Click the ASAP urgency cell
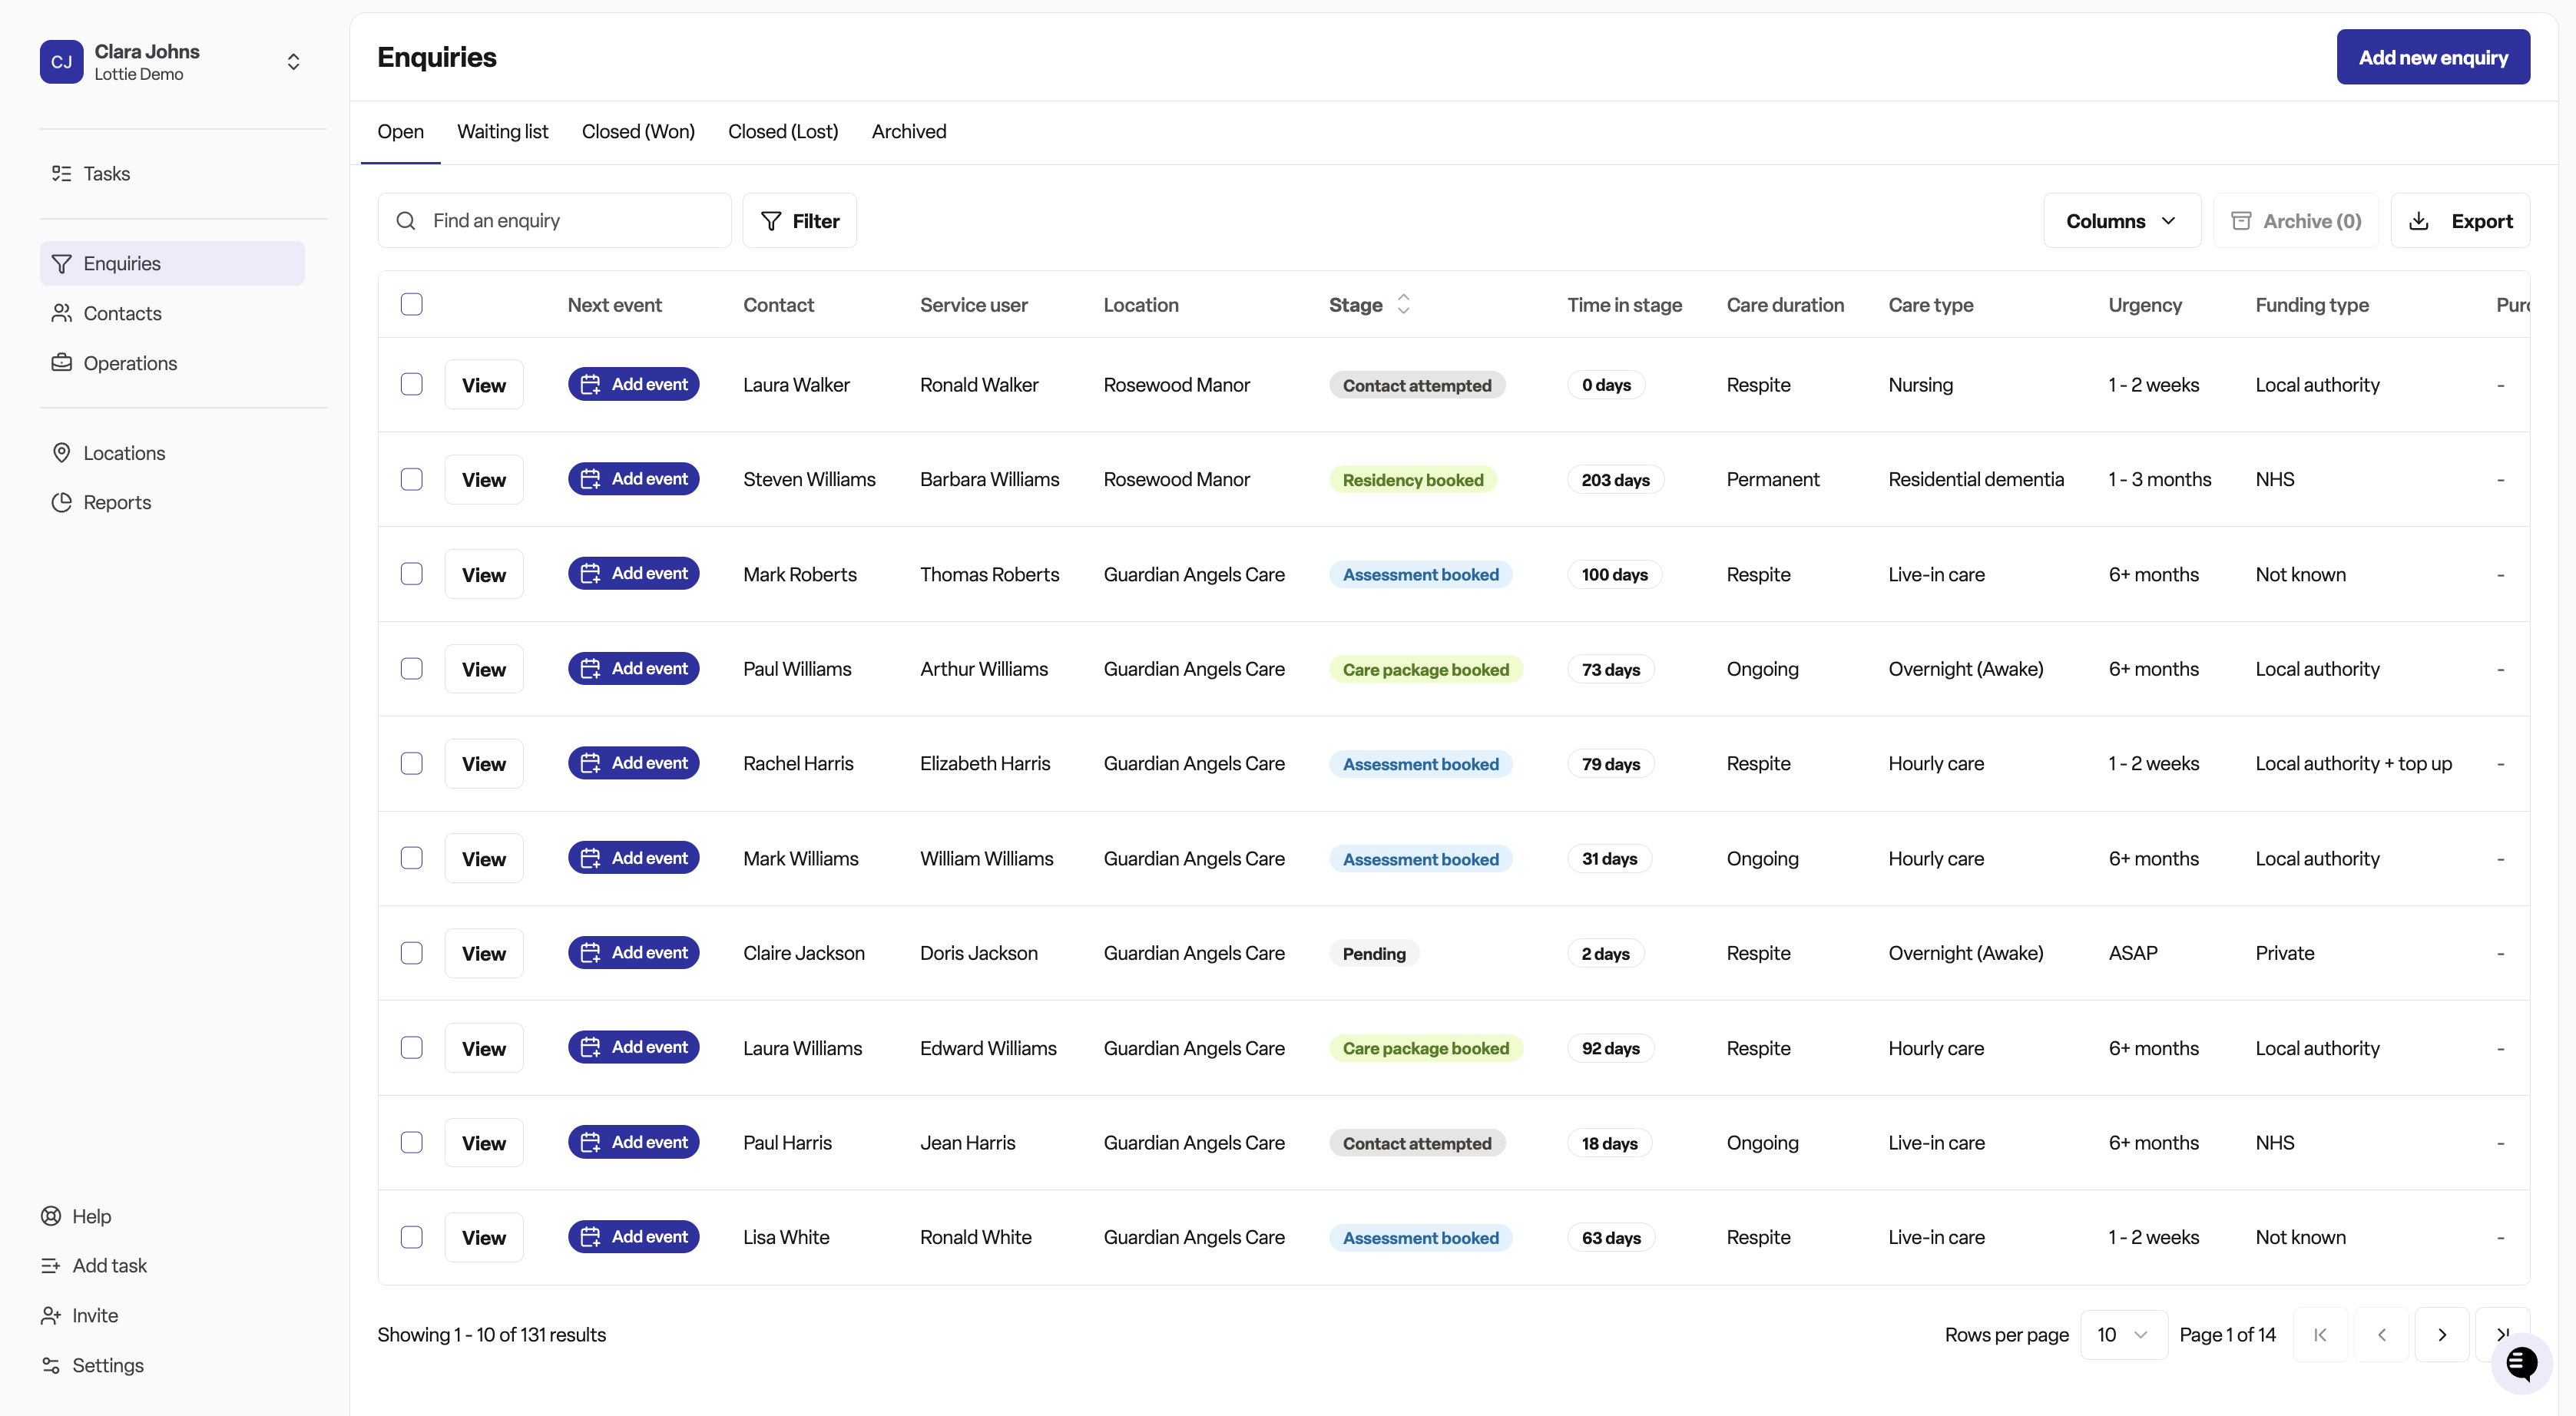This screenshot has width=2576, height=1416. [x=2133, y=953]
